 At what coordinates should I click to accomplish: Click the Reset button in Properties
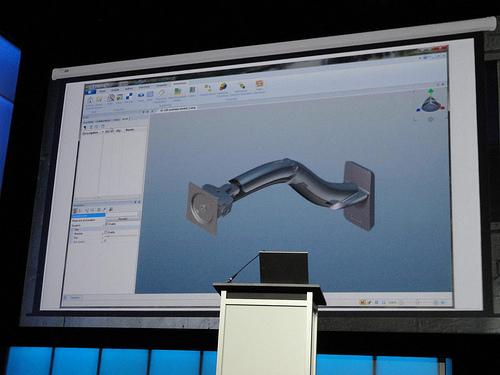[123, 219]
